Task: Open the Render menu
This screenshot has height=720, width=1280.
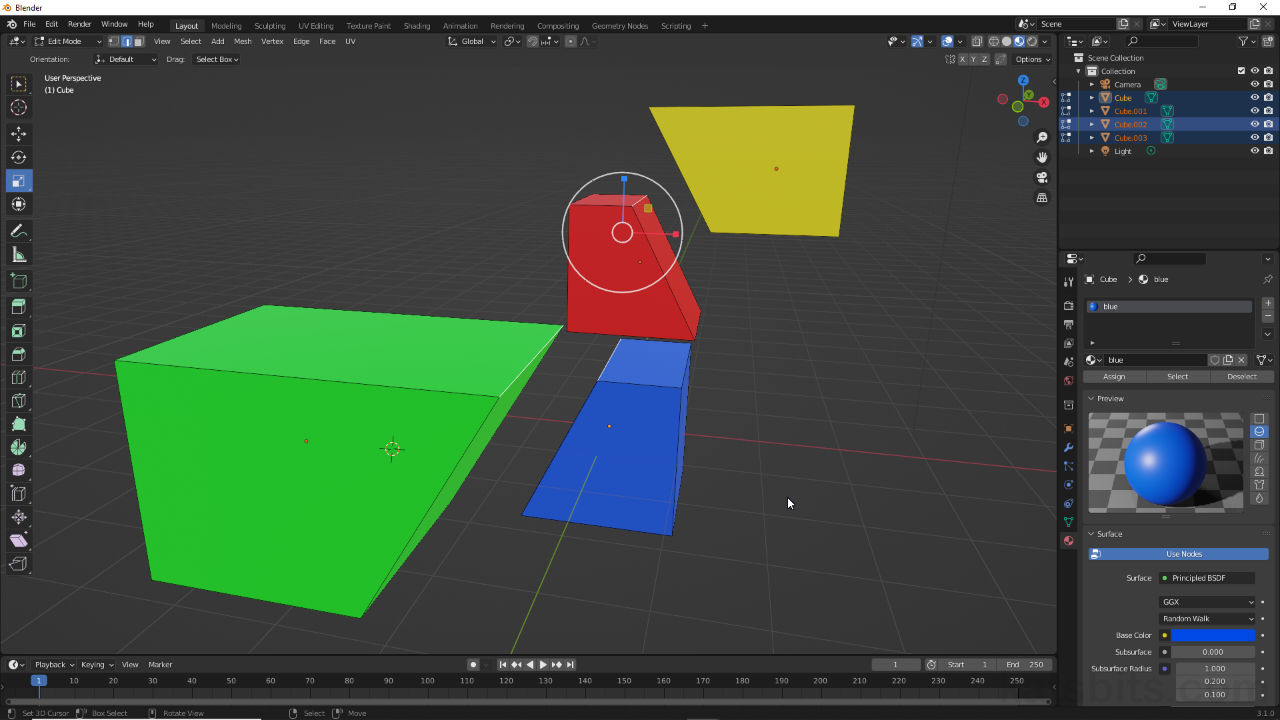Action: pos(79,23)
